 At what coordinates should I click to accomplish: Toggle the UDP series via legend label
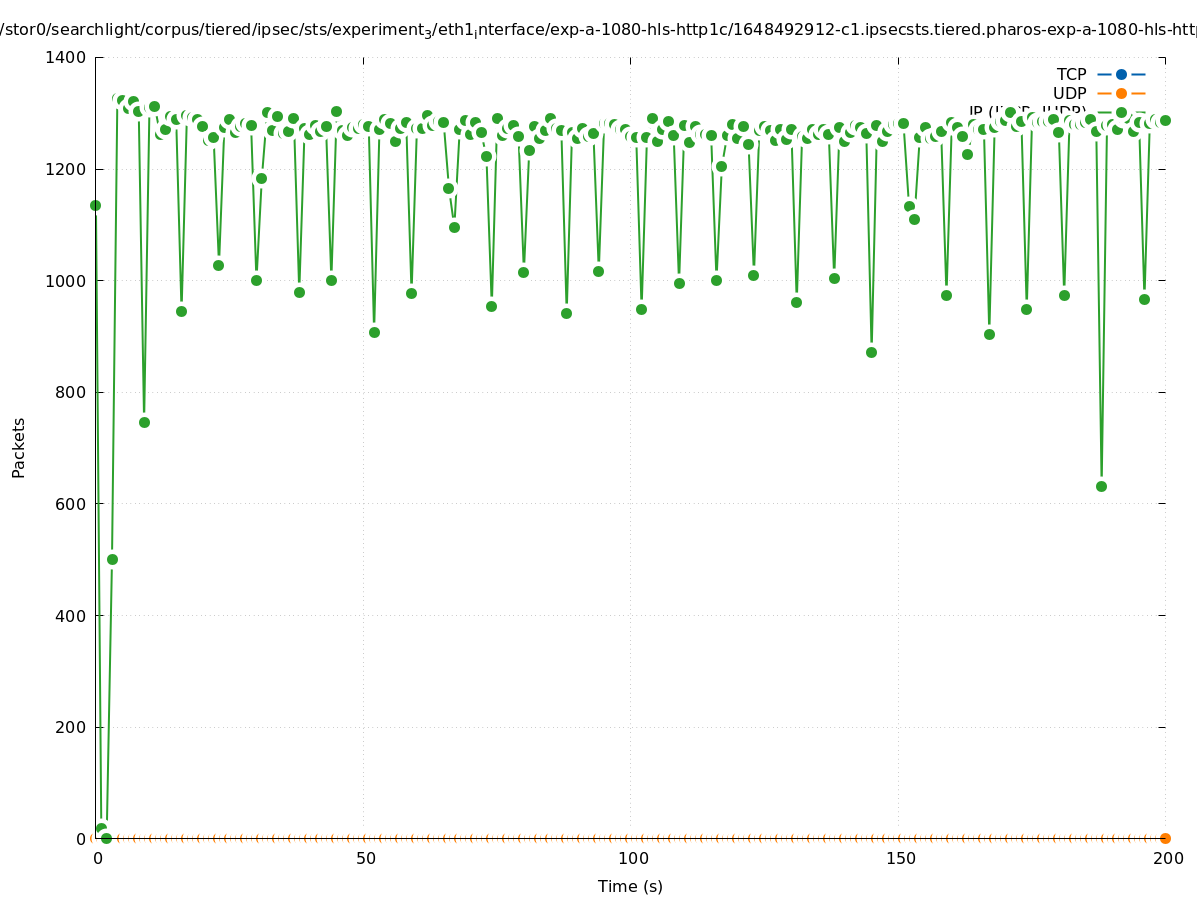pos(1069,93)
